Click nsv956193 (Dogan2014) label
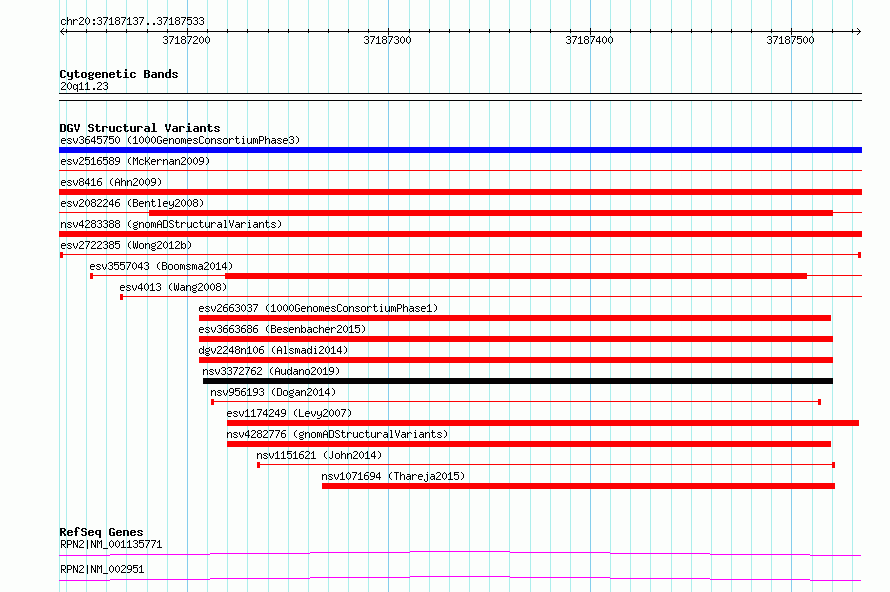This screenshot has width=890, height=592. (273, 392)
